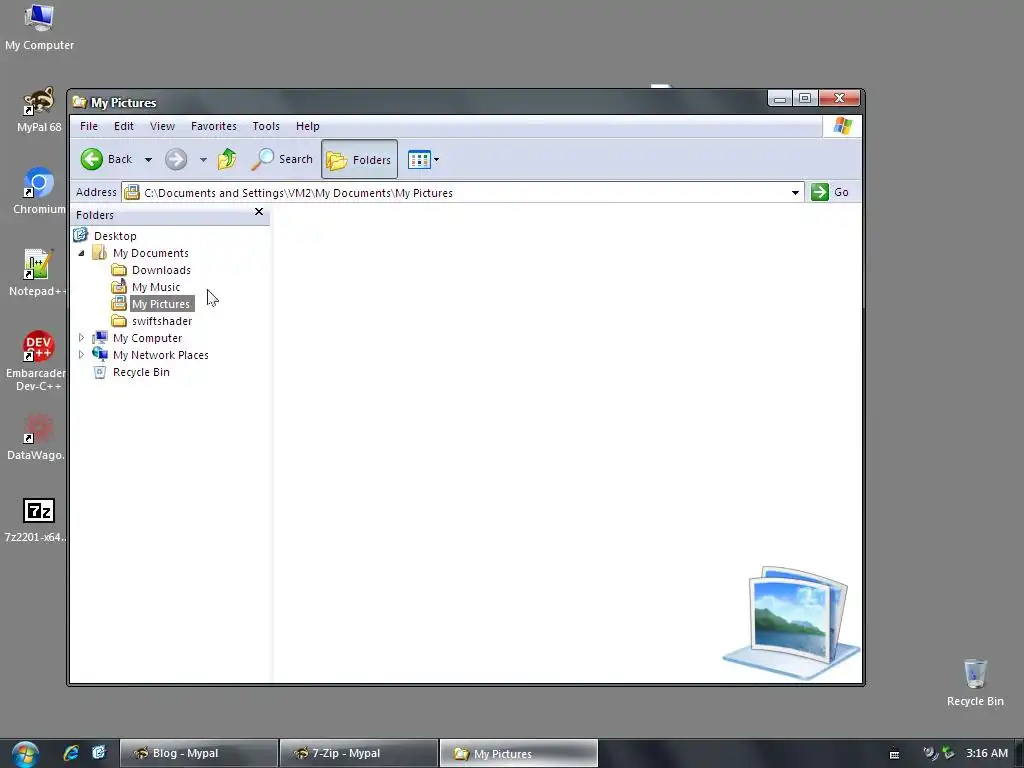Maximize the My Pictures window
1024x768 pixels.
[x=805, y=98]
